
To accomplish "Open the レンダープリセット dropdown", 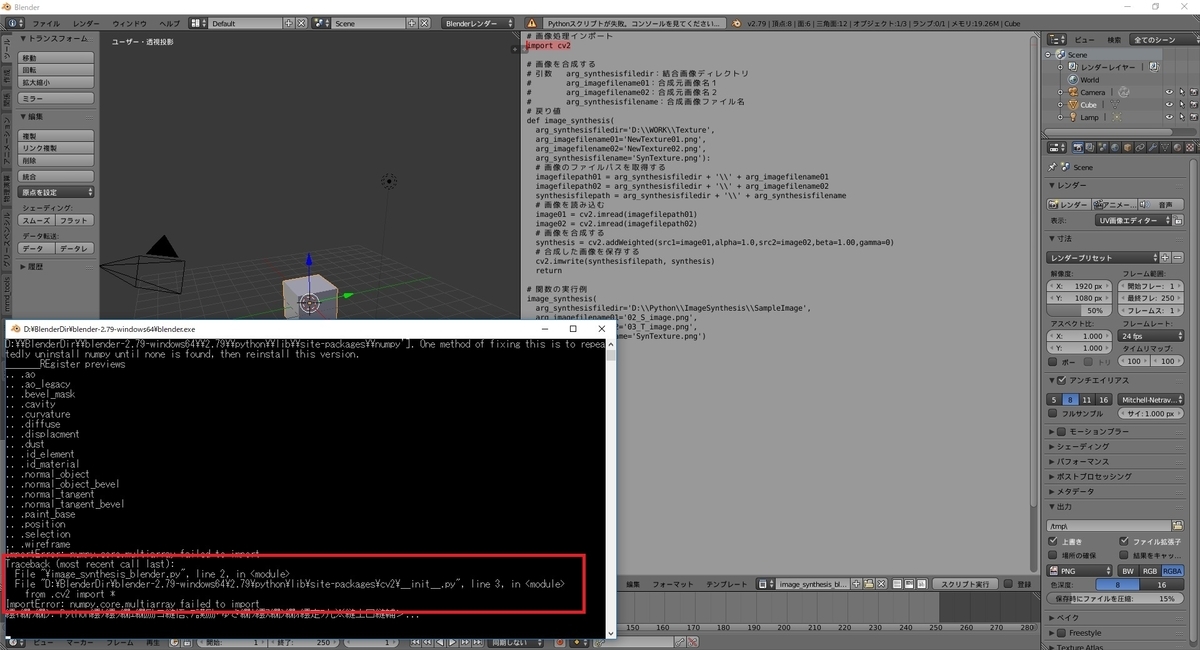I will pyautogui.click(x=1104, y=258).
